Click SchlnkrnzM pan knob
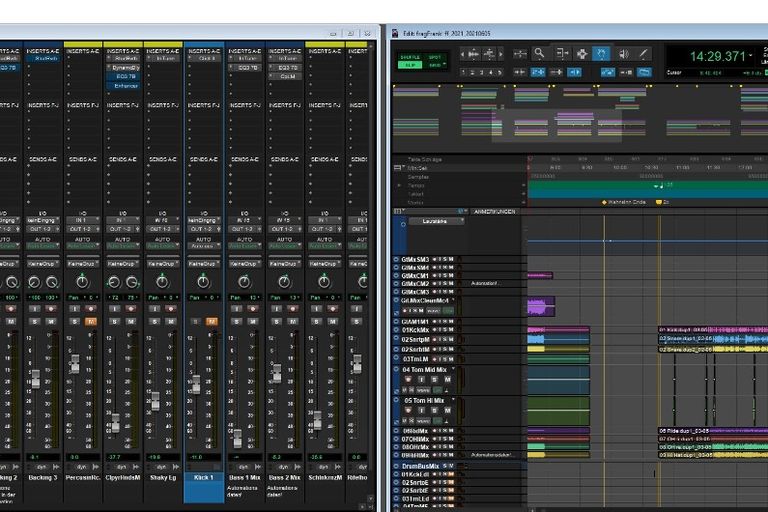The height and width of the screenshot is (512, 768). (x=324, y=281)
